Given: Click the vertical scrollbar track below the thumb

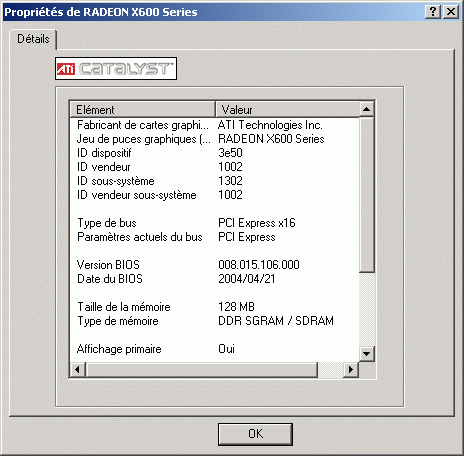Looking at the screenshot, I should point(367,309).
